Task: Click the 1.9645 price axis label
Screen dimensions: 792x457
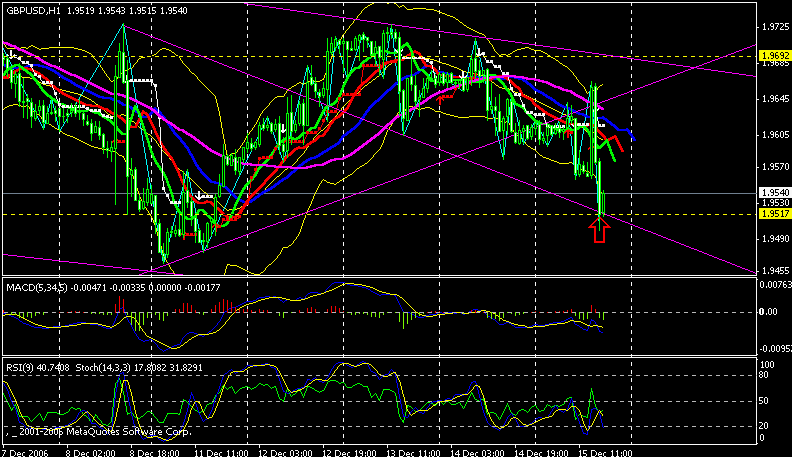Action: click(775, 99)
